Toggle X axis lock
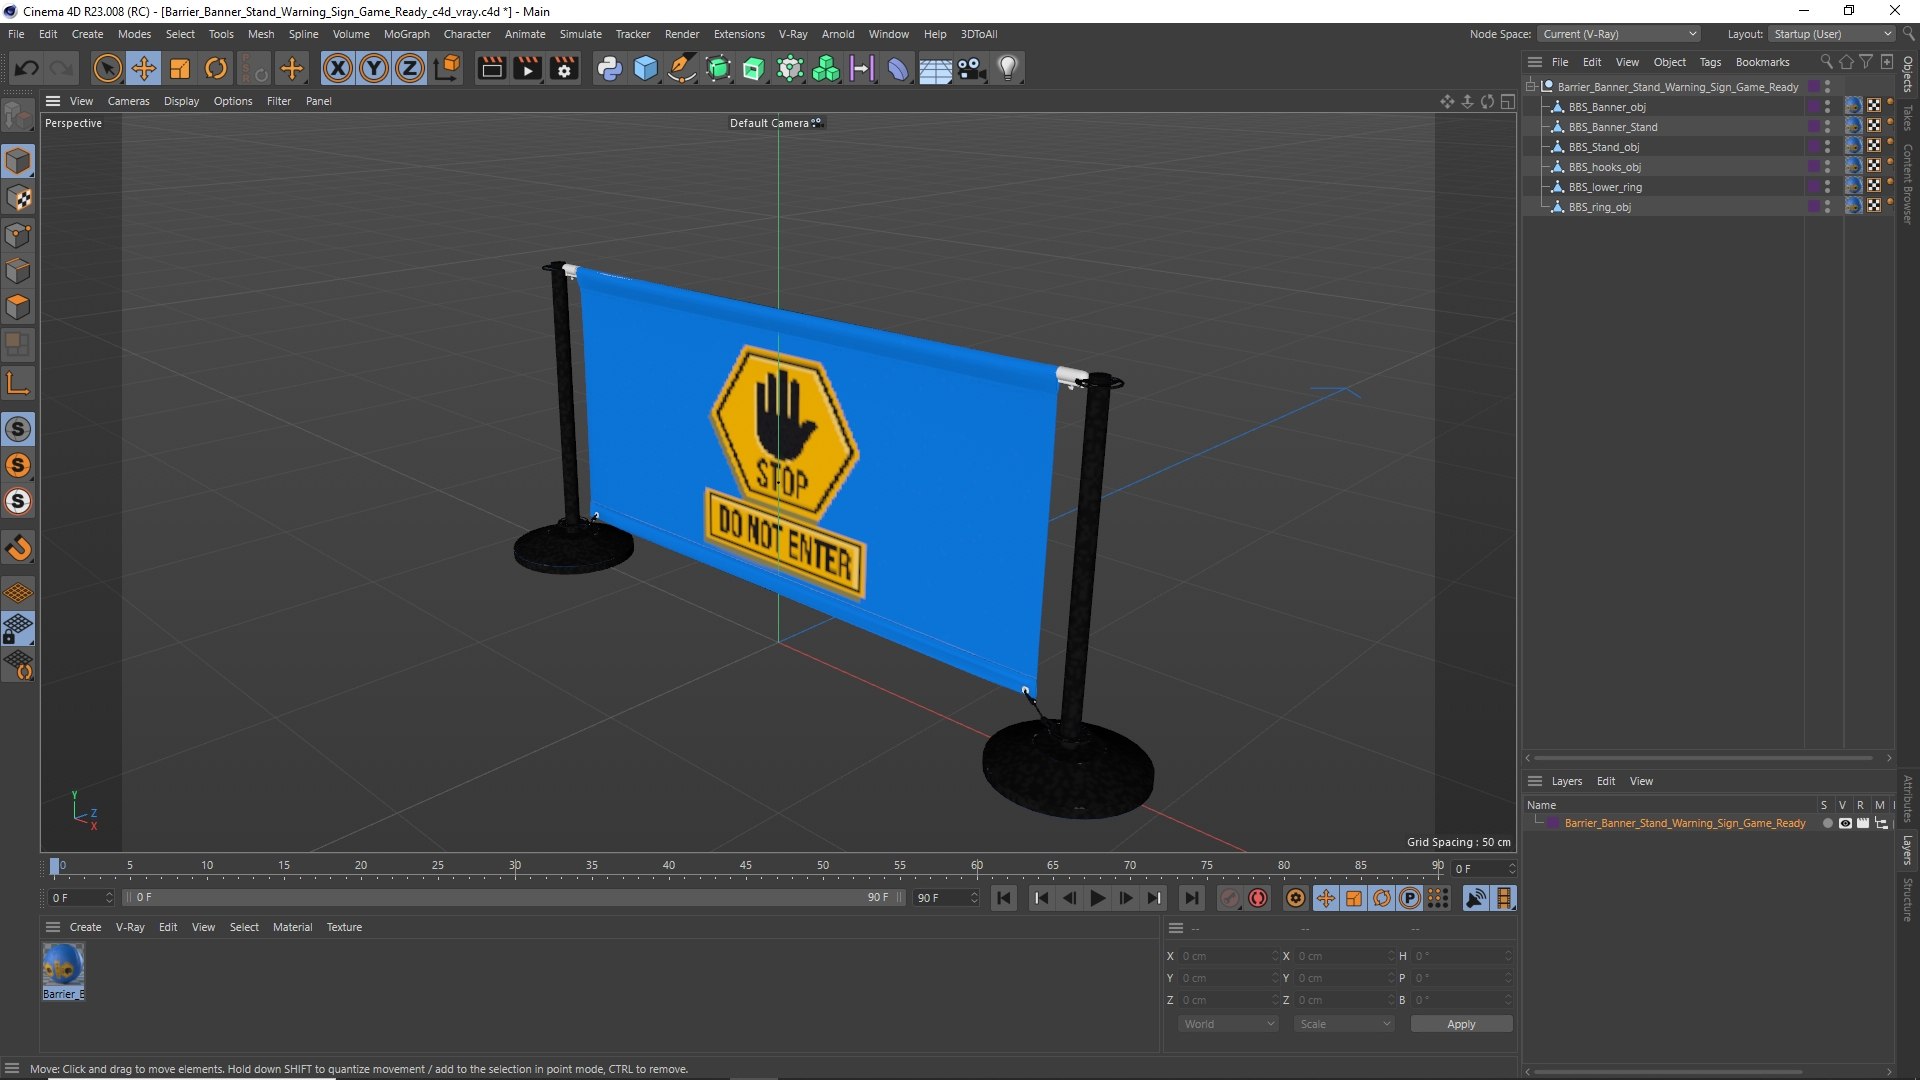1920x1080 pixels. tap(338, 68)
